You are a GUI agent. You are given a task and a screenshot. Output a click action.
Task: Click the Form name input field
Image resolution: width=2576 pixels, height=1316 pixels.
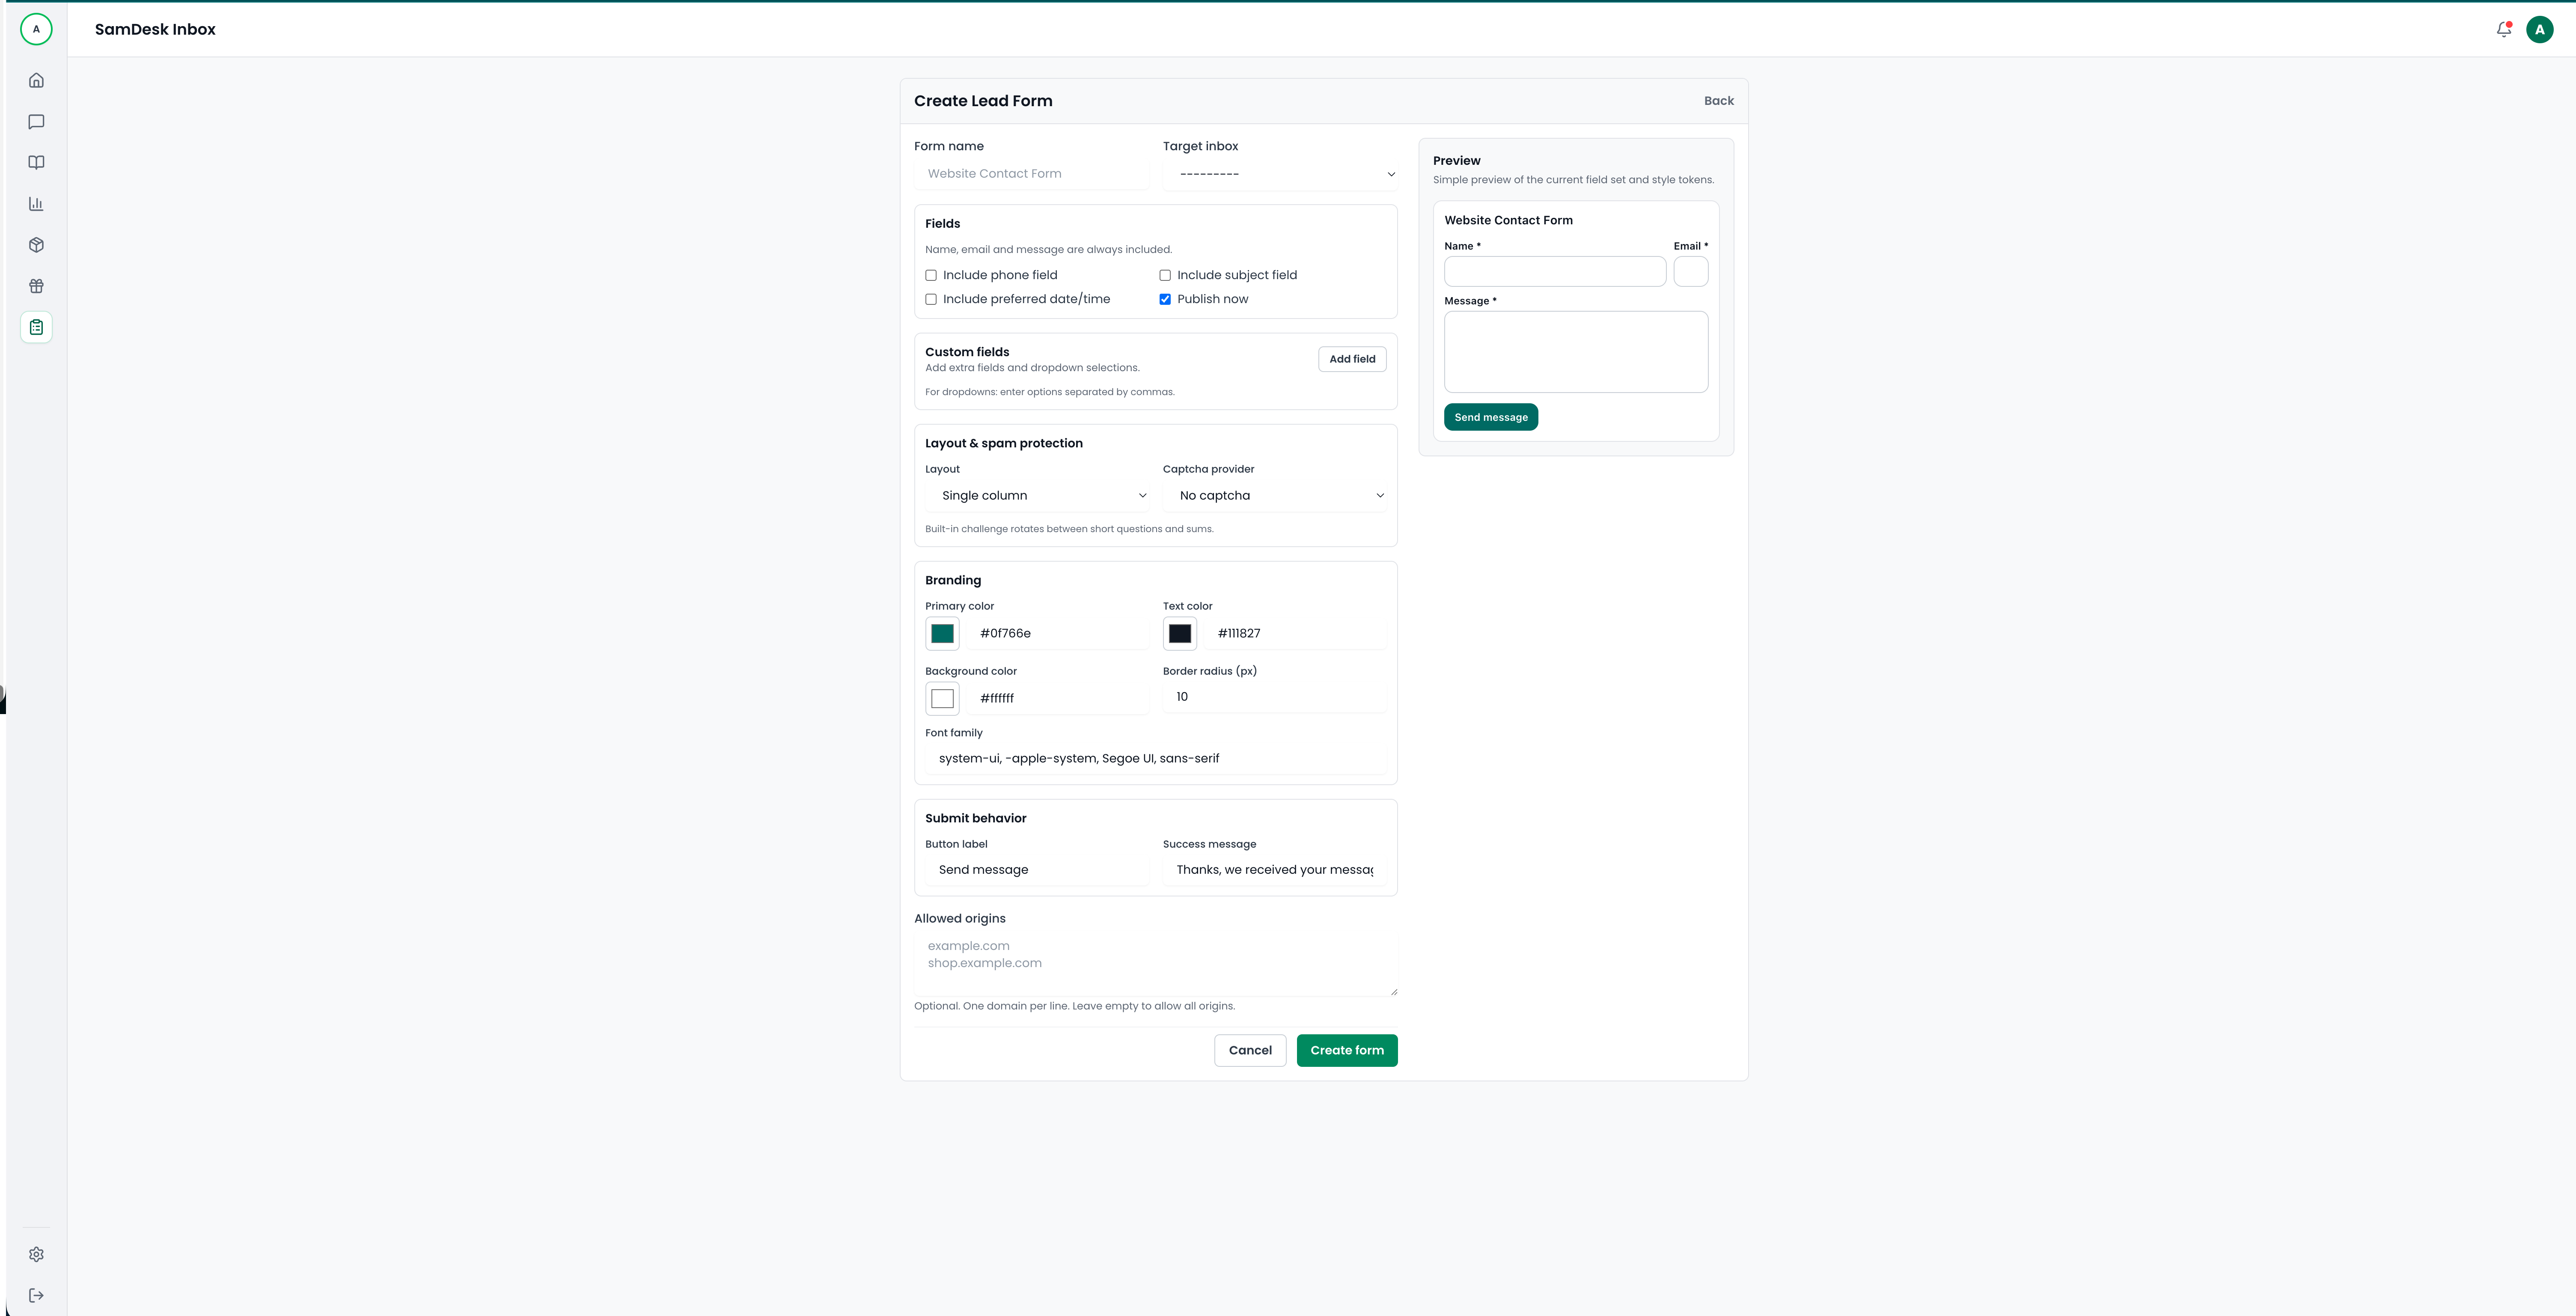(x=1031, y=174)
